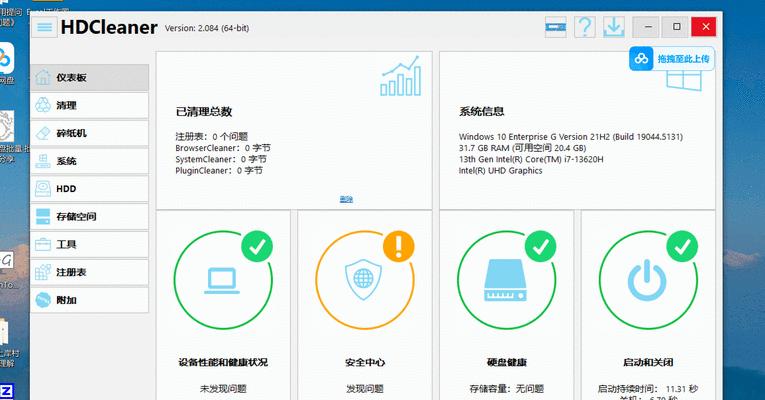Click the hard drive health icon
The height and width of the screenshot is (400, 765).
coord(506,280)
